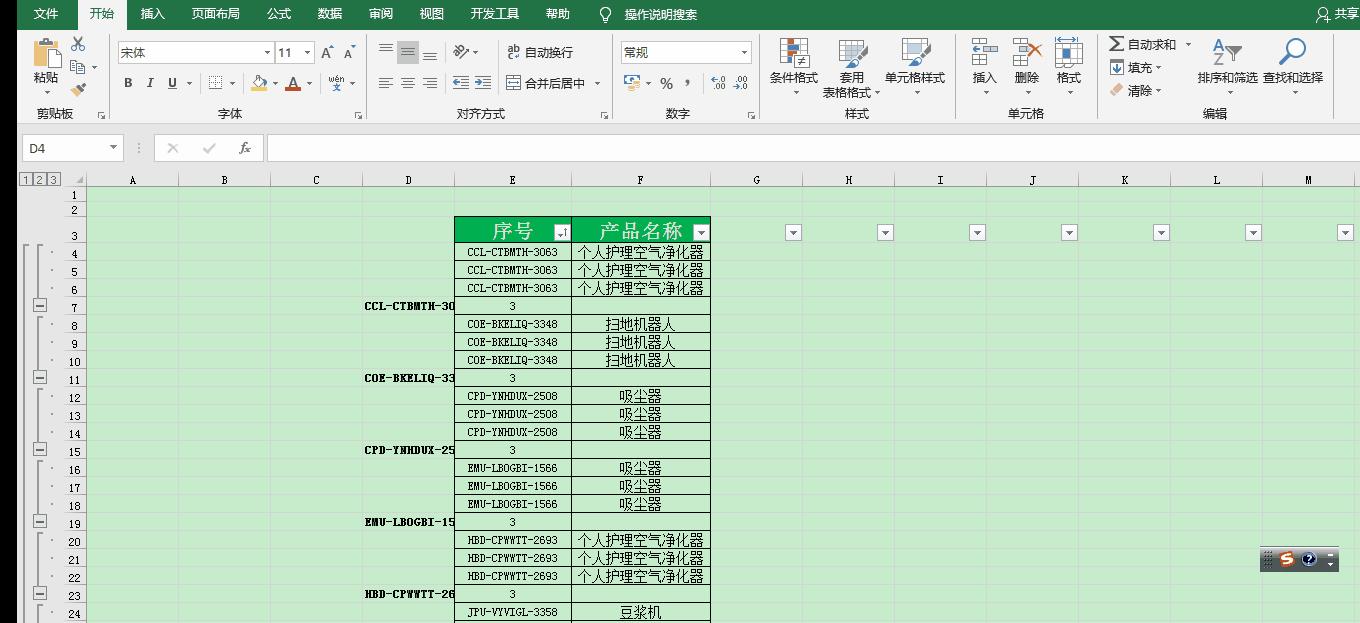Apply fill color with the paint bucket icon
Viewport: 1360px width, 623px height.
pyautogui.click(x=259, y=83)
